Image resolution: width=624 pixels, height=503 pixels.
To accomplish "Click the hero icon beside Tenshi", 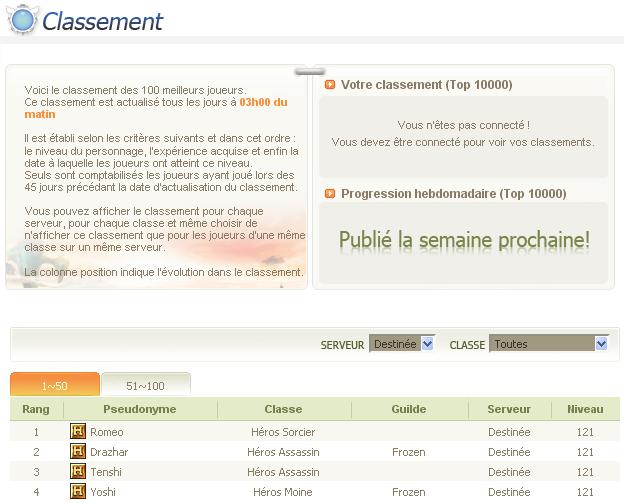I will (78, 471).
